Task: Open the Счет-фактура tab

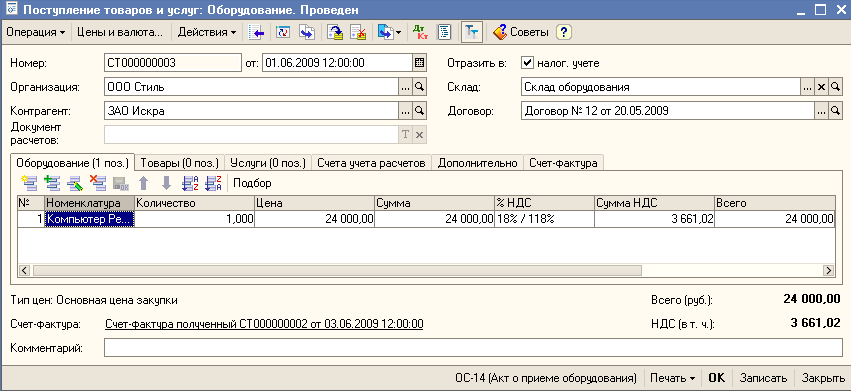Action: pyautogui.click(x=563, y=162)
